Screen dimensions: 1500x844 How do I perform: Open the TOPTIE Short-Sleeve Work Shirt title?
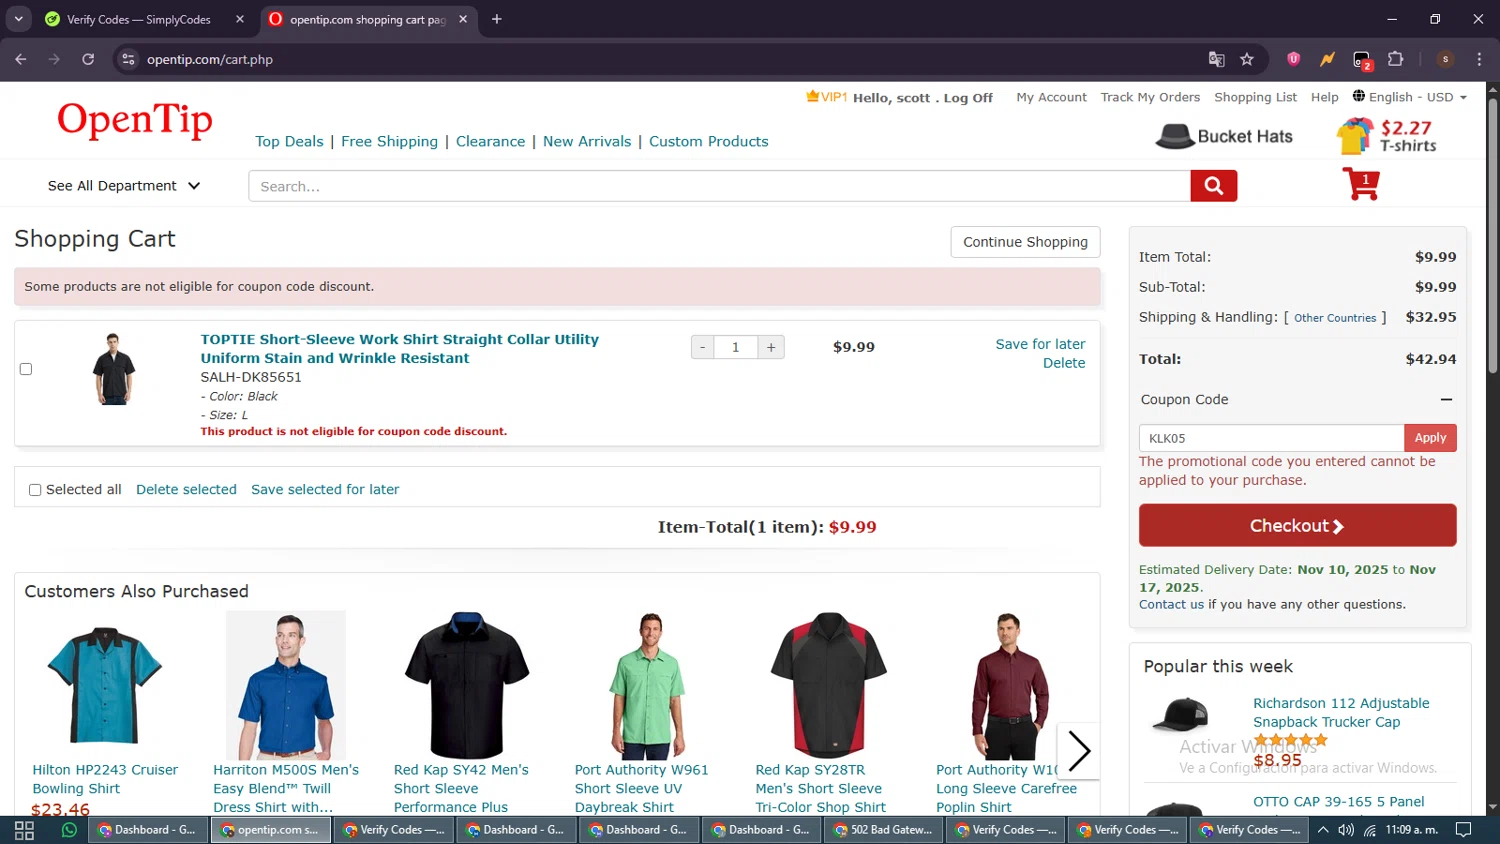tap(399, 349)
